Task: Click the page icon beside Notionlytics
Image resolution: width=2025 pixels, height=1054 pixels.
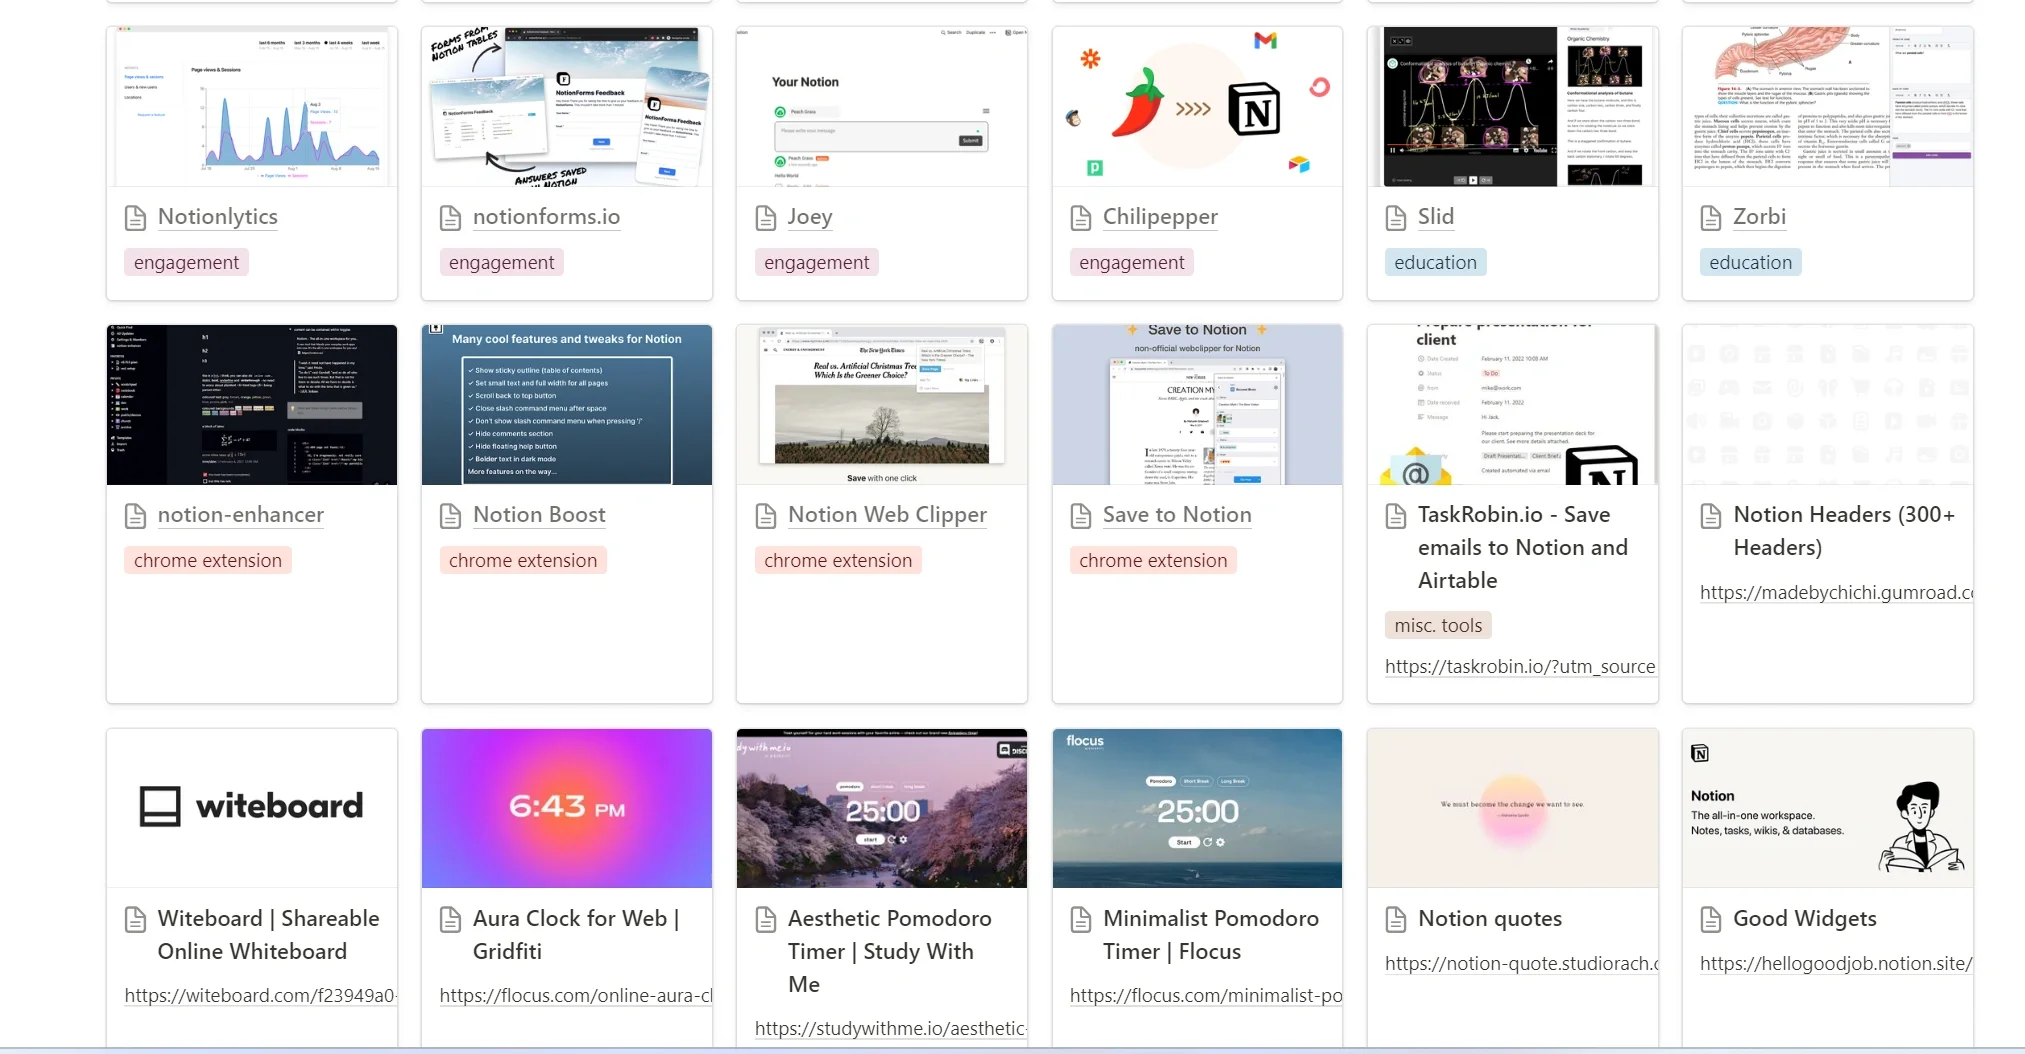Action: [135, 218]
